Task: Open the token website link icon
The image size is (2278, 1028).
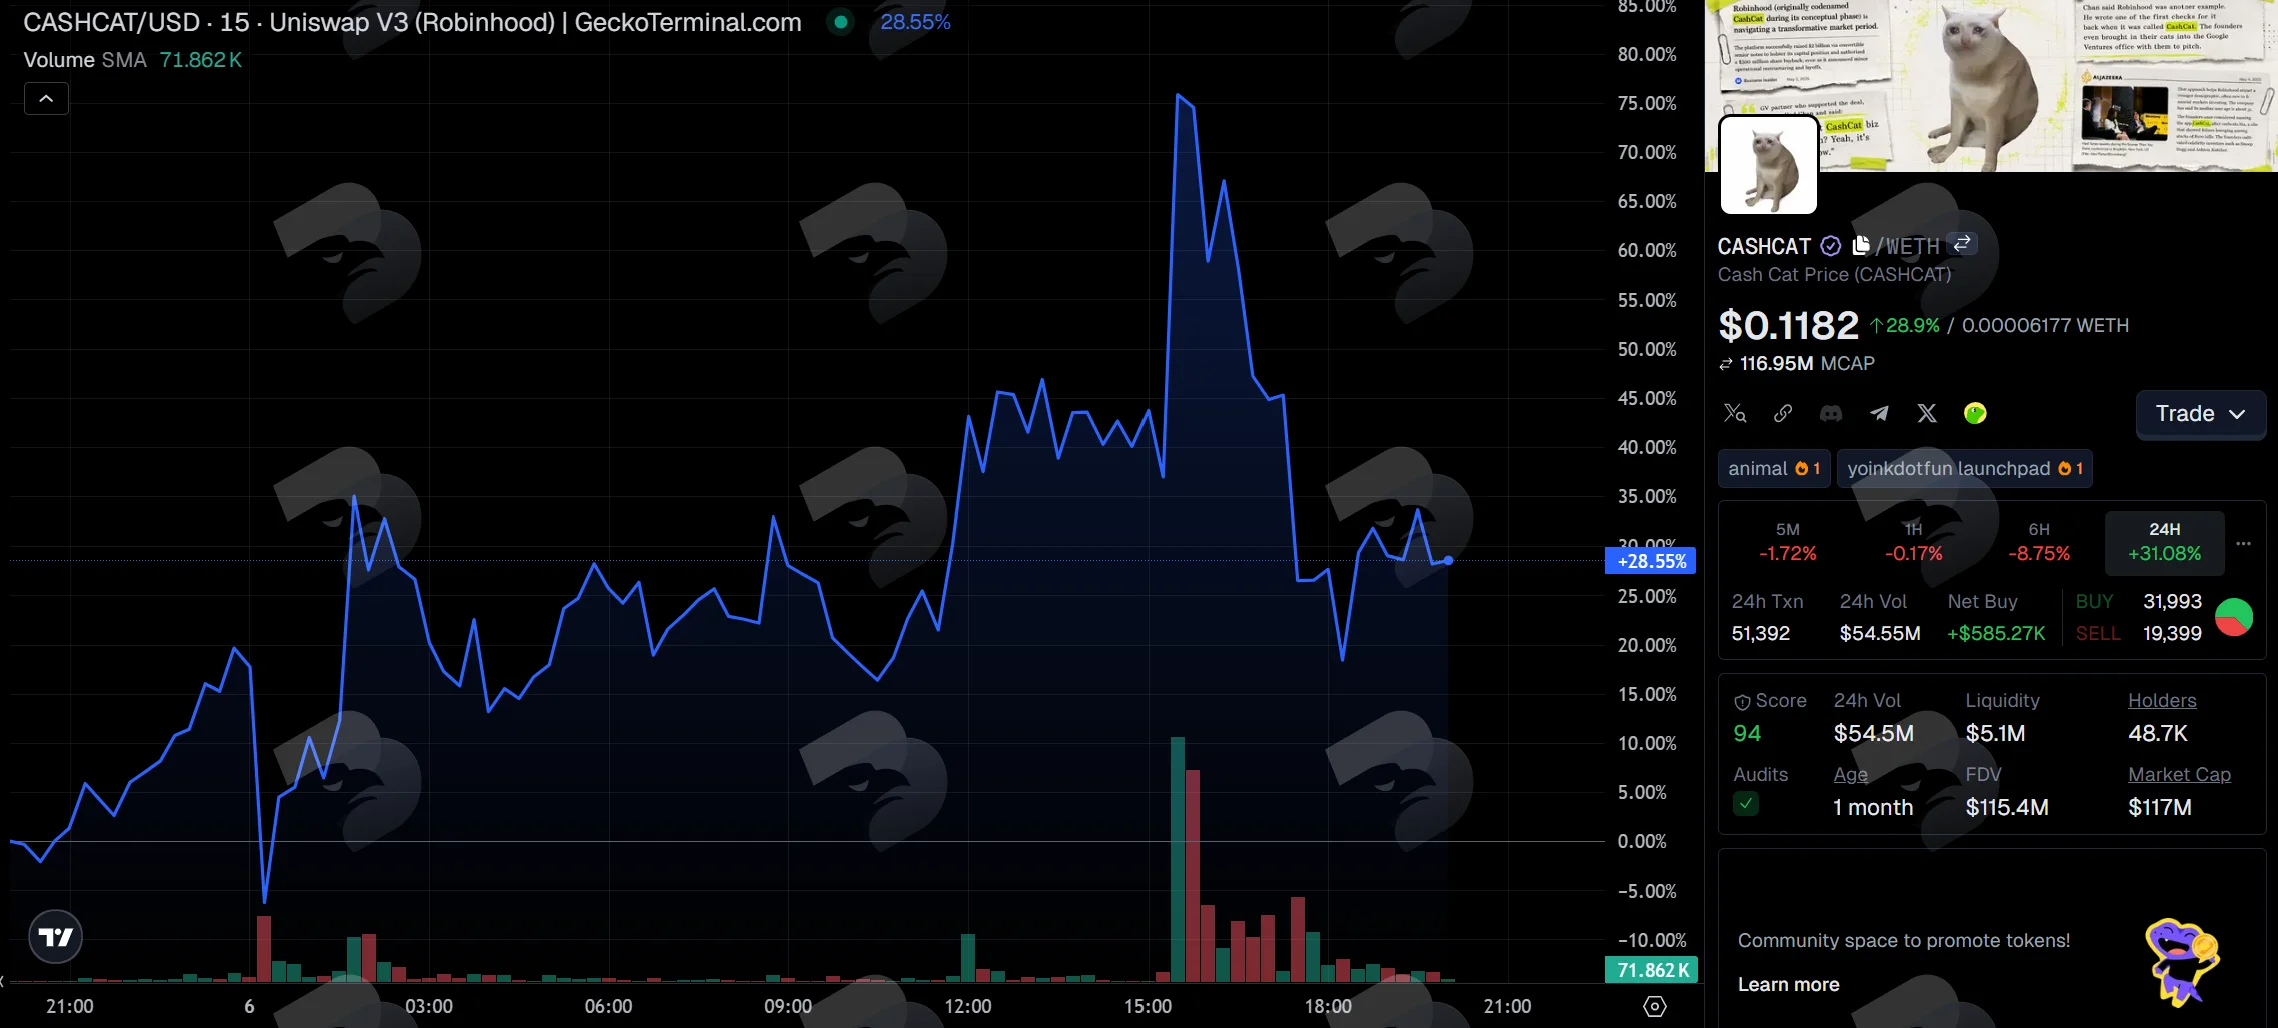Action: click(1783, 413)
